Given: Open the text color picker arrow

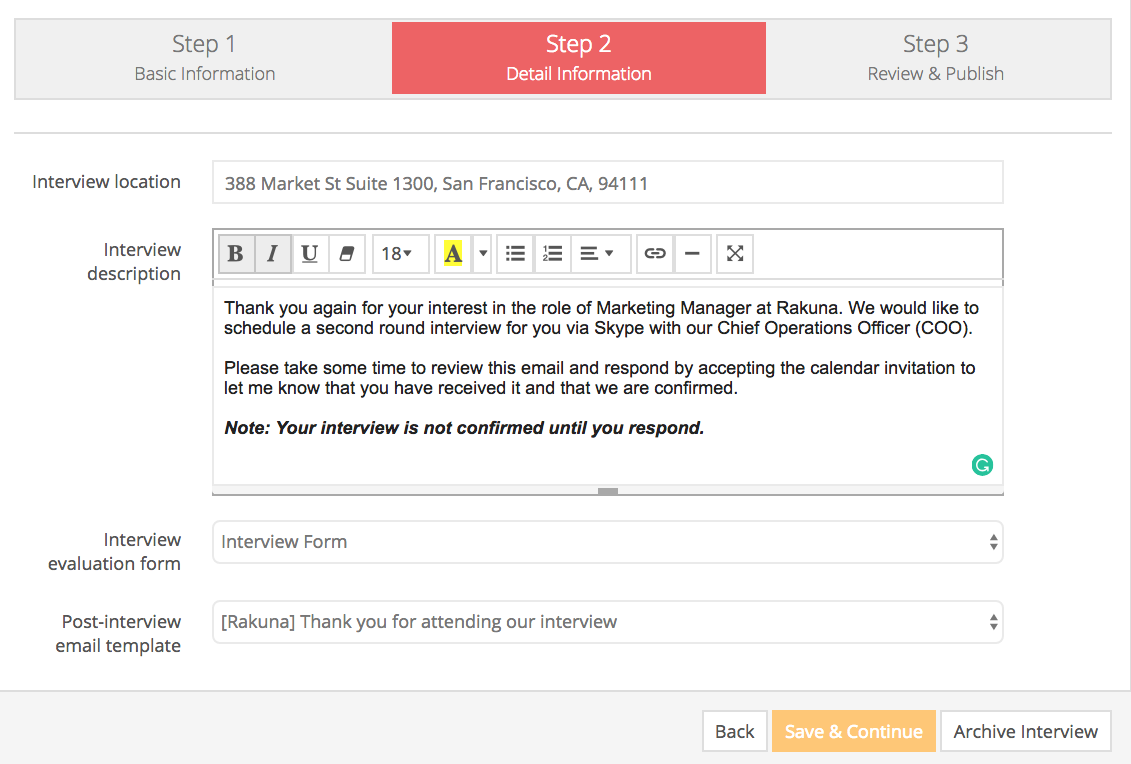Looking at the screenshot, I should pos(483,254).
